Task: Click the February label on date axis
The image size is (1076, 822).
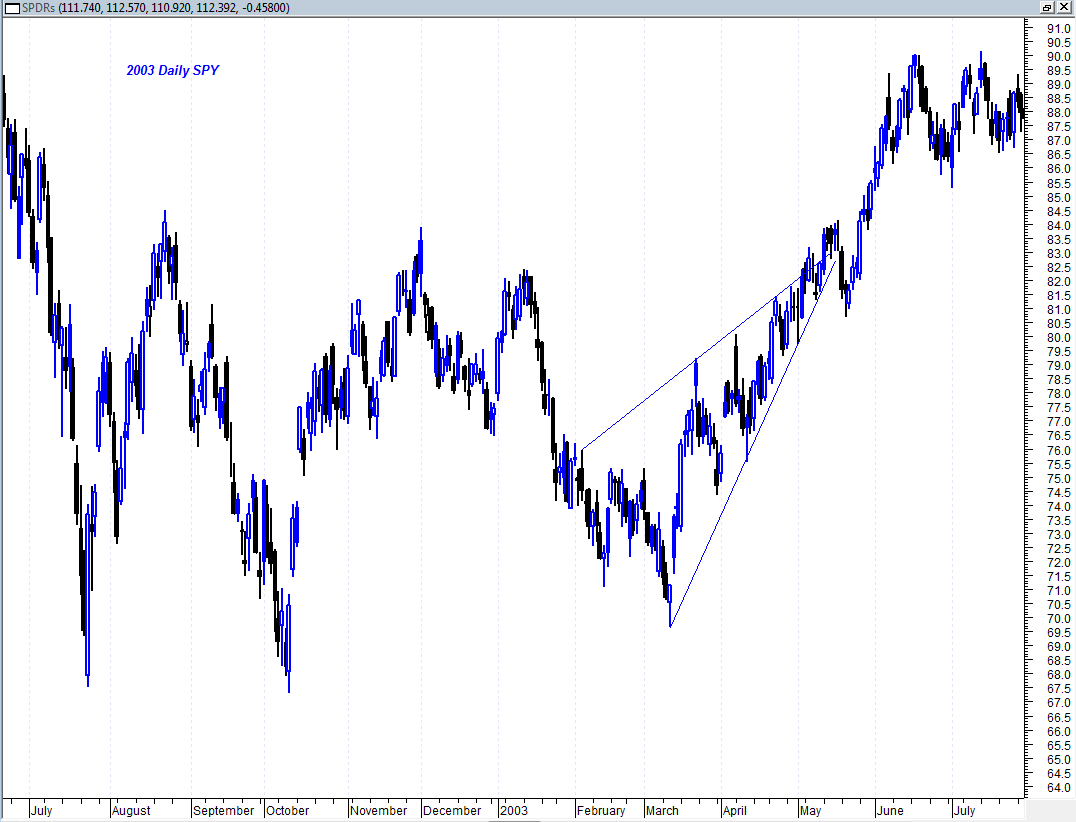Action: pyautogui.click(x=601, y=810)
